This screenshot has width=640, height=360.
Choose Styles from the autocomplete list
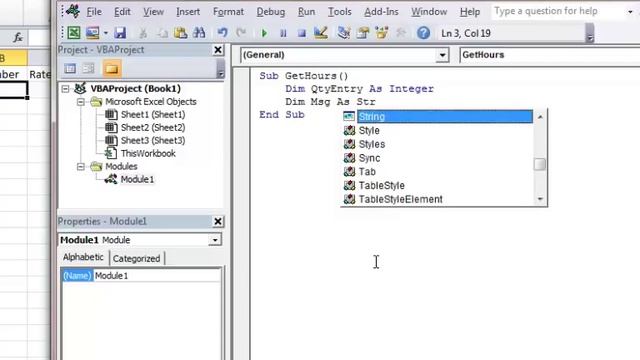(371, 144)
